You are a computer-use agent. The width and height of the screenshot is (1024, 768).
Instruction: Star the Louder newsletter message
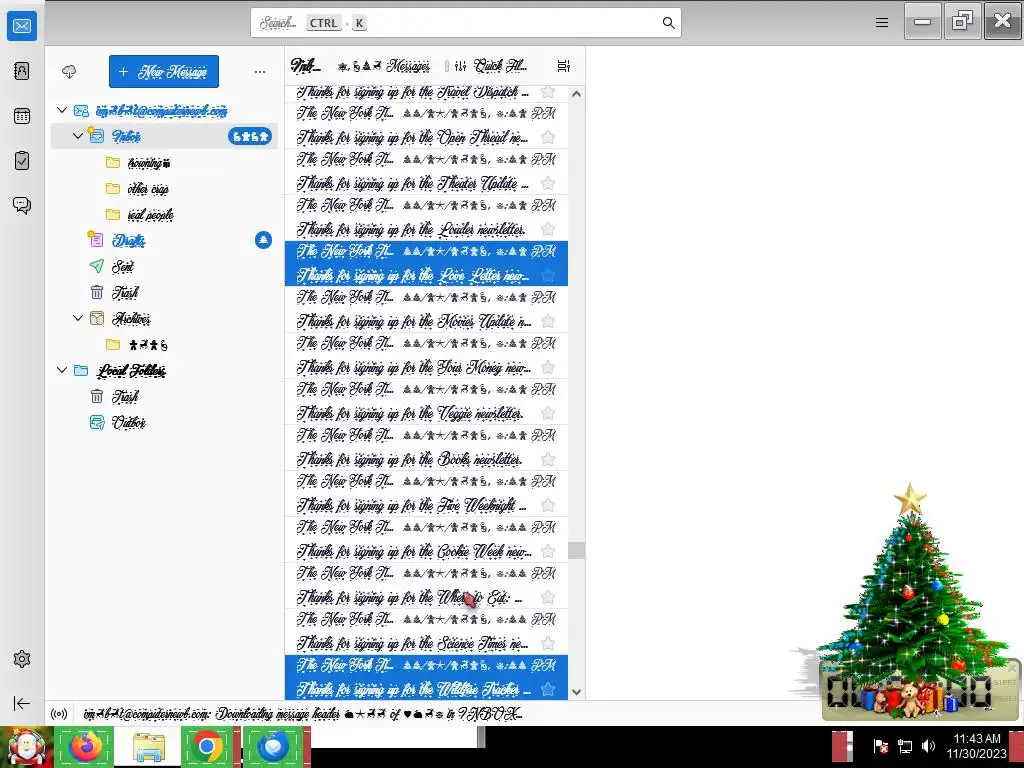[548, 229]
